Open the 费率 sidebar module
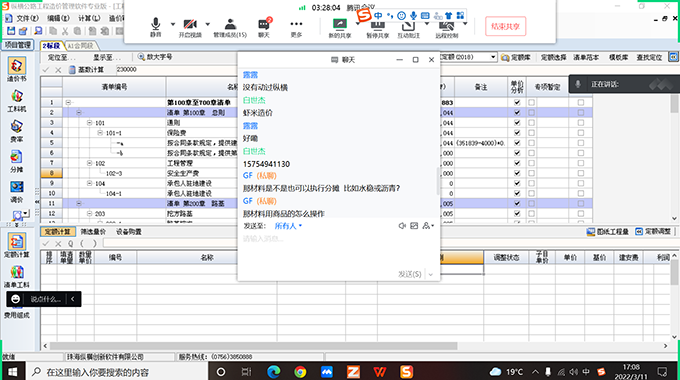Viewport: 680px width, 380px height. pos(16,131)
